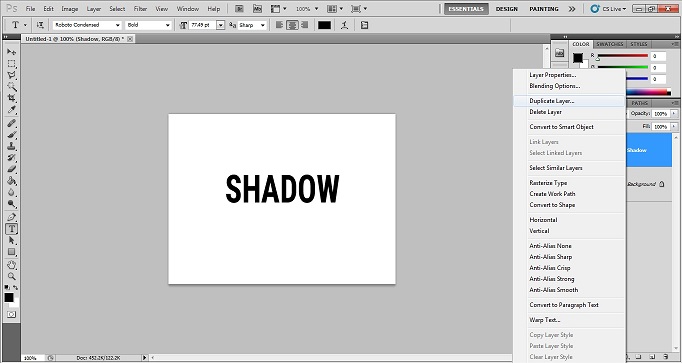Show more workspaces with the chevron

(572, 9)
